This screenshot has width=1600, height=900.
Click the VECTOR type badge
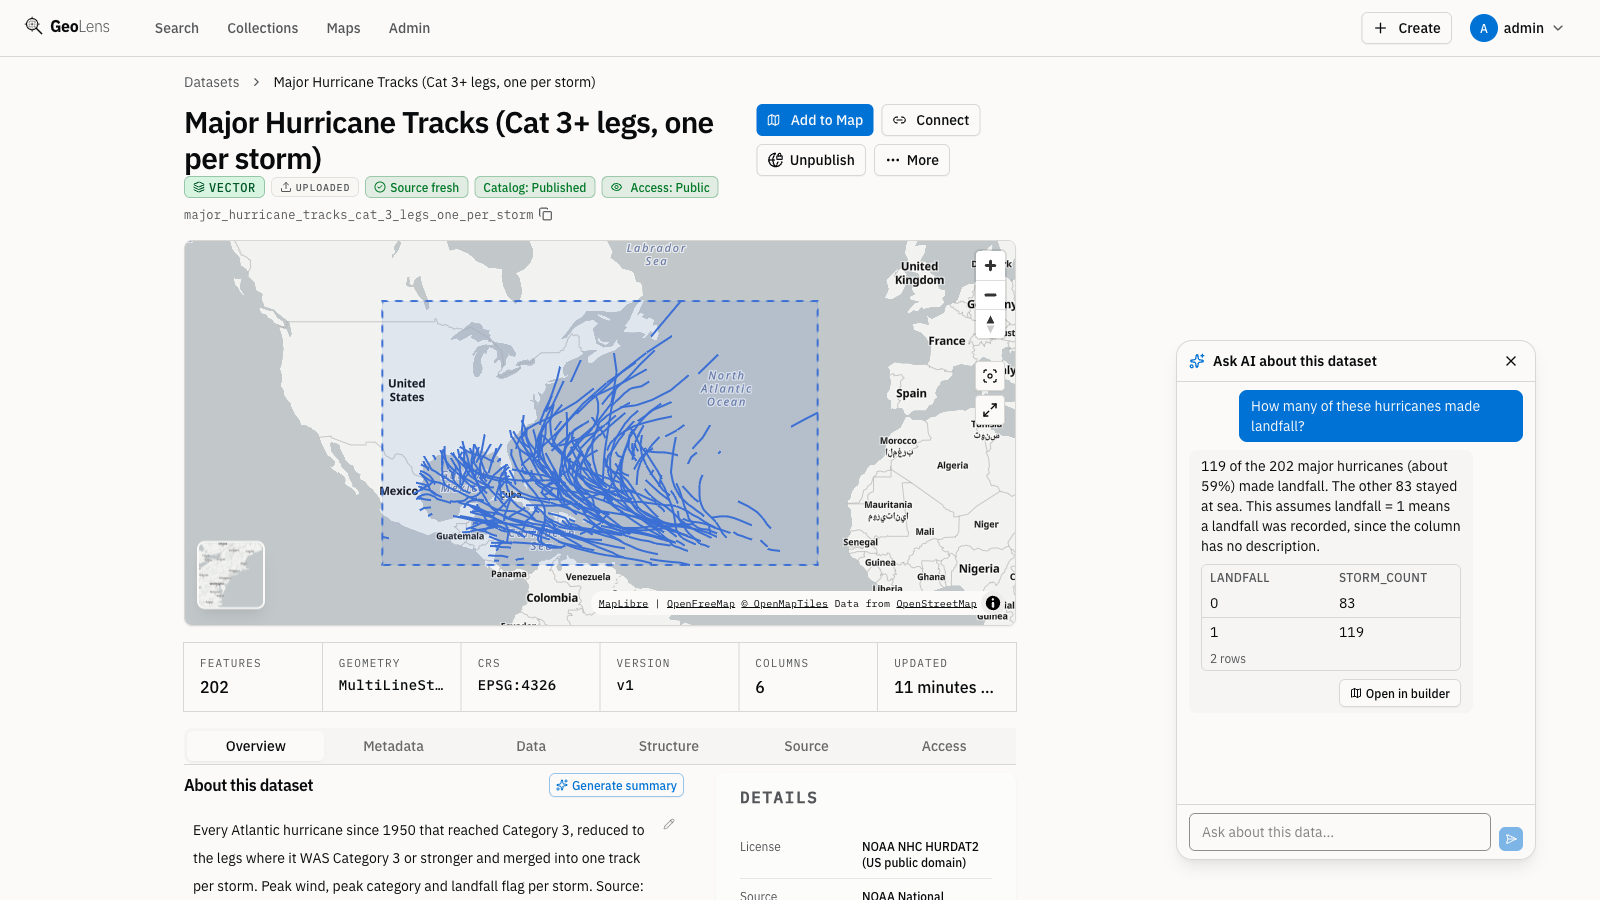coord(225,187)
